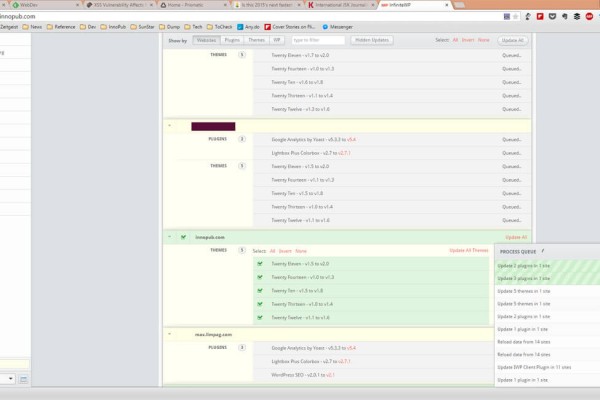Uncheck Twenty Thirteen theme under innopub.com

click(260, 304)
